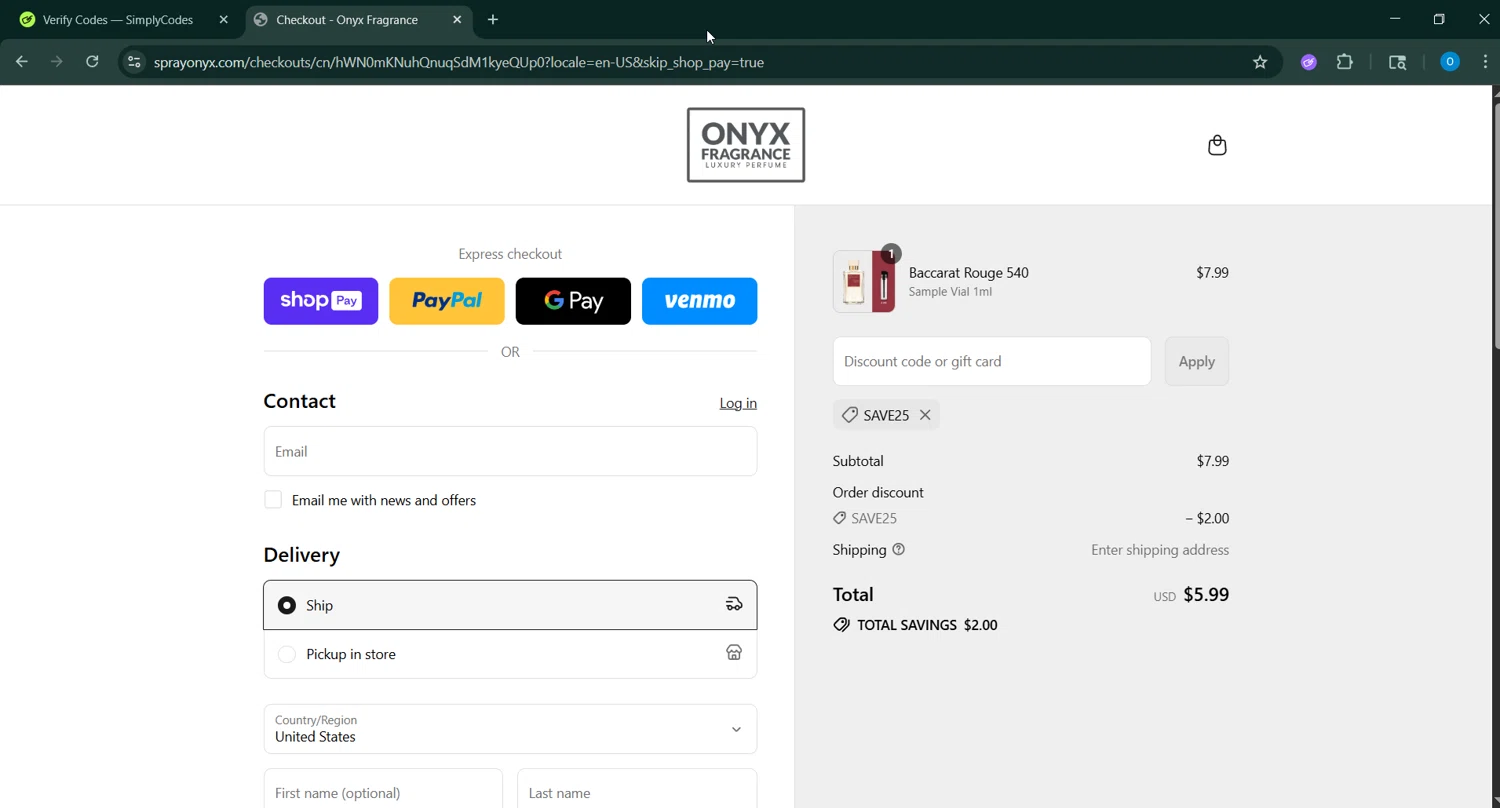Click the discount tag icon beside SAVE25 chip
1500x808 pixels.
(849, 415)
